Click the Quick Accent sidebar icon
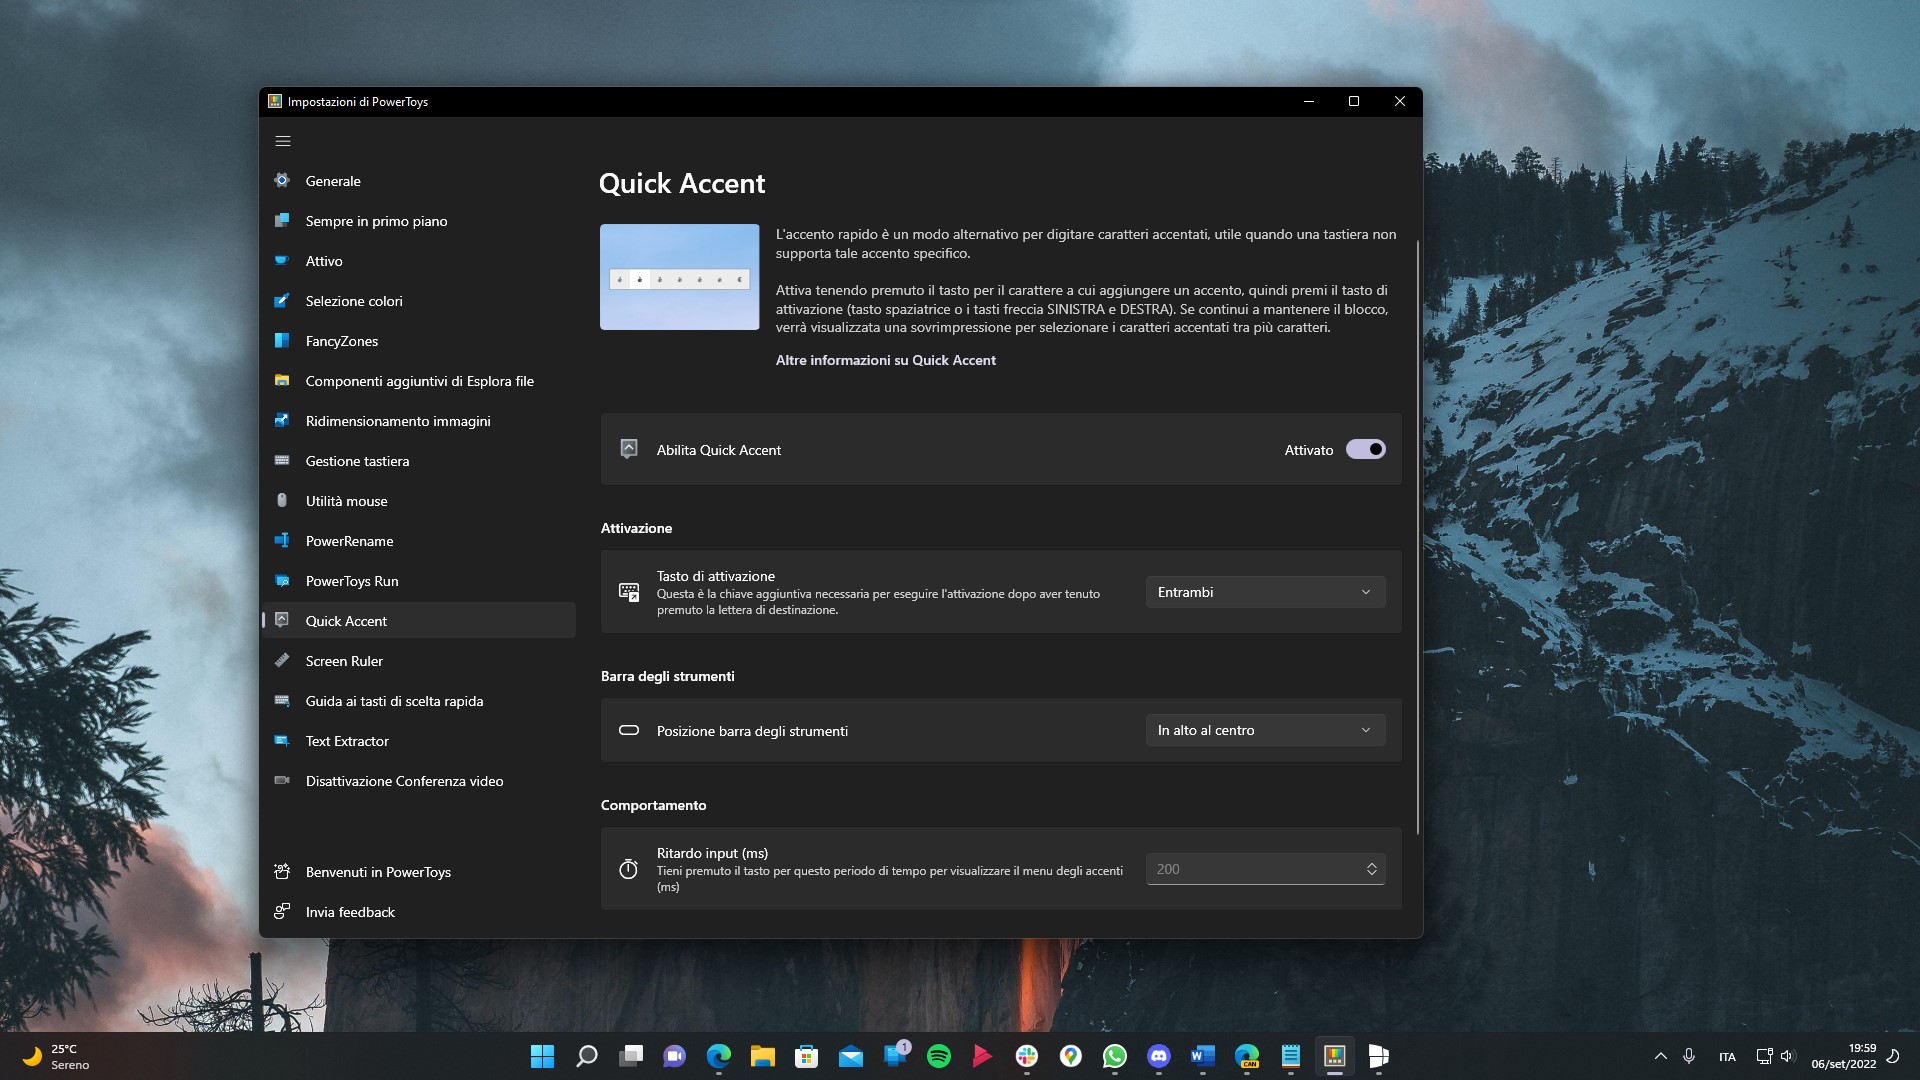The width and height of the screenshot is (1920, 1080). pyautogui.click(x=282, y=620)
